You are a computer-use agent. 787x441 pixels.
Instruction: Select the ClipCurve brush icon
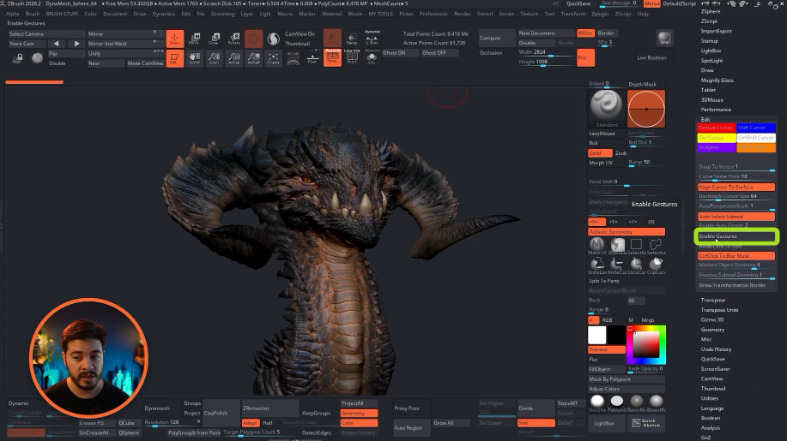655,265
